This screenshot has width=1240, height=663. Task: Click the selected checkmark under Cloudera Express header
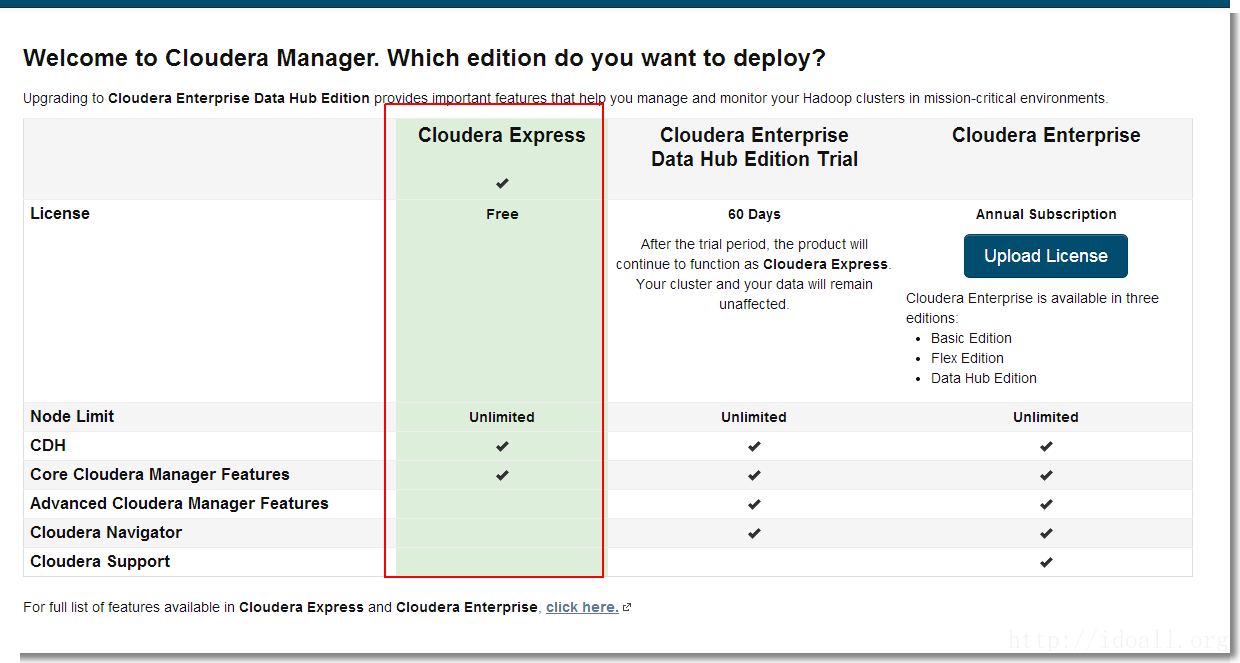tap(502, 183)
